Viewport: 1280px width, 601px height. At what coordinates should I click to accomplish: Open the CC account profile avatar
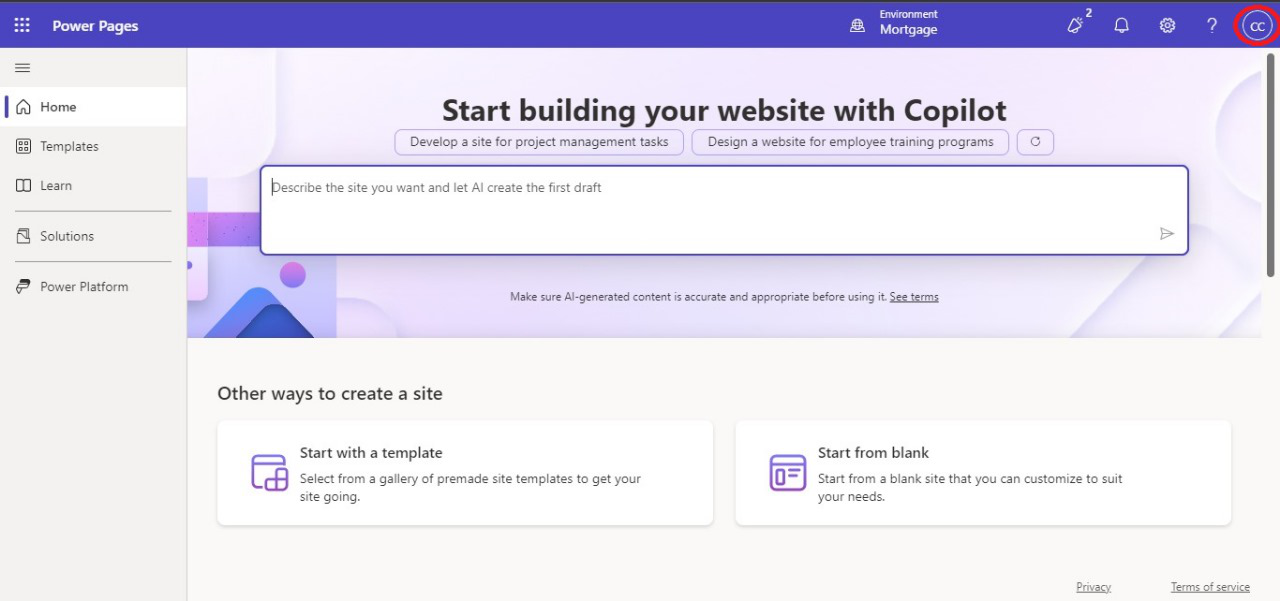[x=1257, y=26]
